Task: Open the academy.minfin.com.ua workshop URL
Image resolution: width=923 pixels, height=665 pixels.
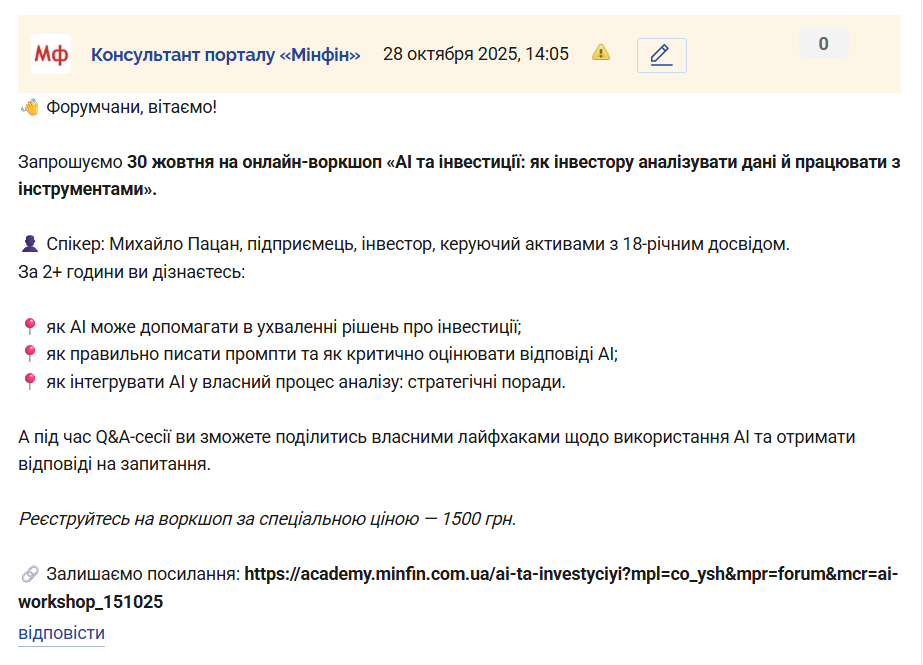Action: tap(458, 587)
